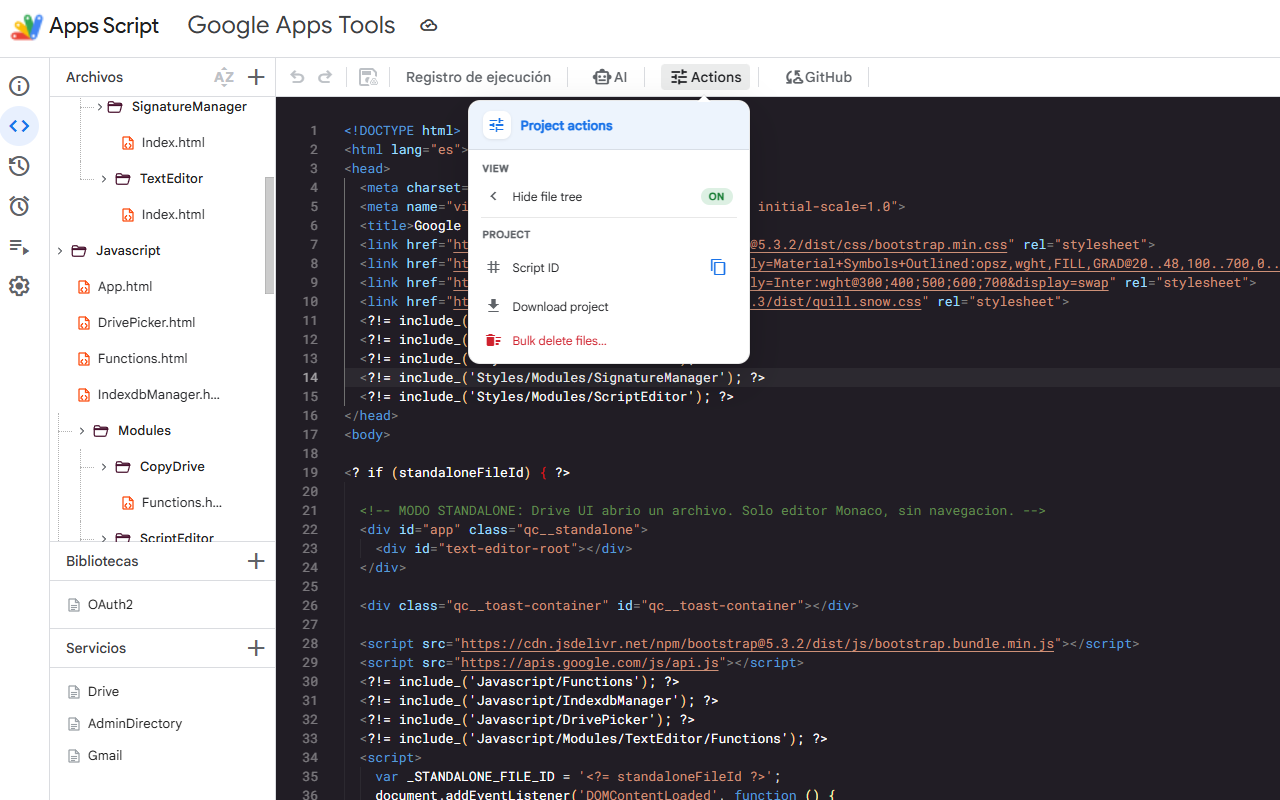Screen dimensions: 1280x800
Task: Open project history clock icon
Action: (x=19, y=166)
